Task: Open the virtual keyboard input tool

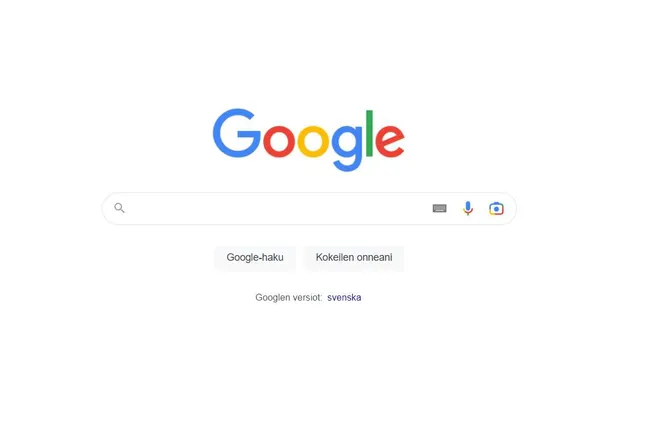Action: tap(439, 208)
